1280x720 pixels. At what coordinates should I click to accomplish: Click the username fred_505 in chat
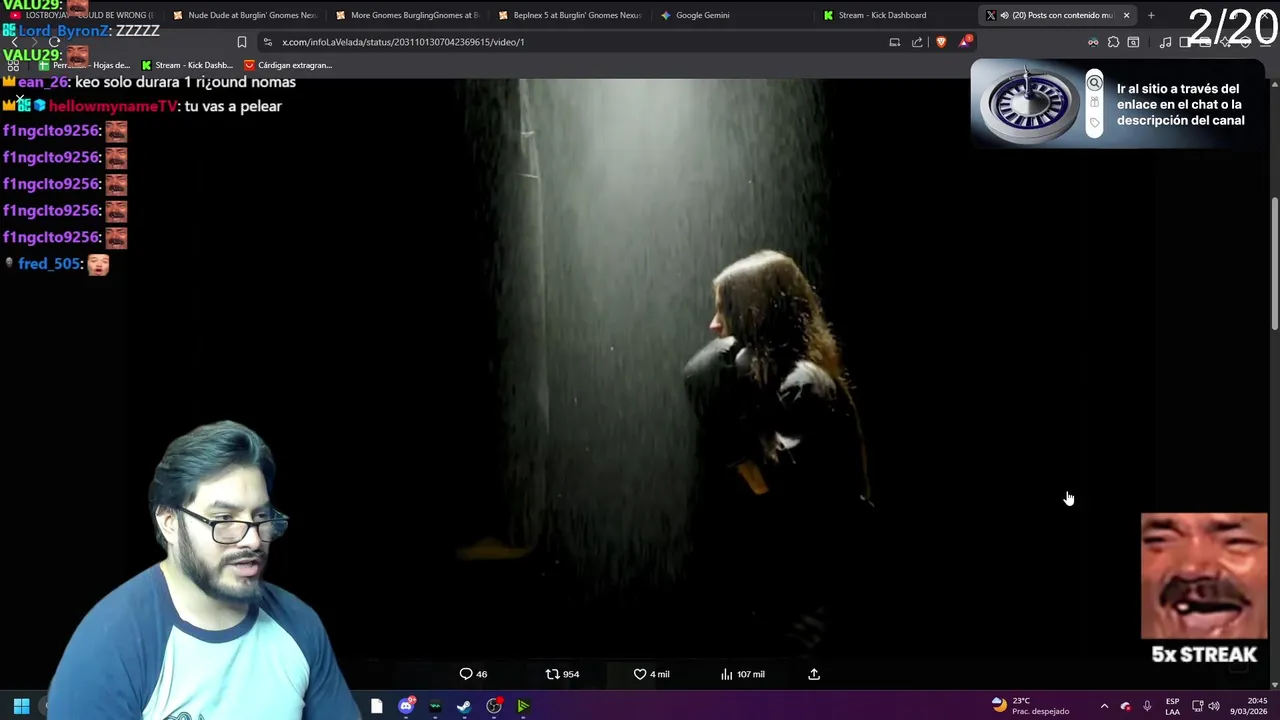[49, 264]
